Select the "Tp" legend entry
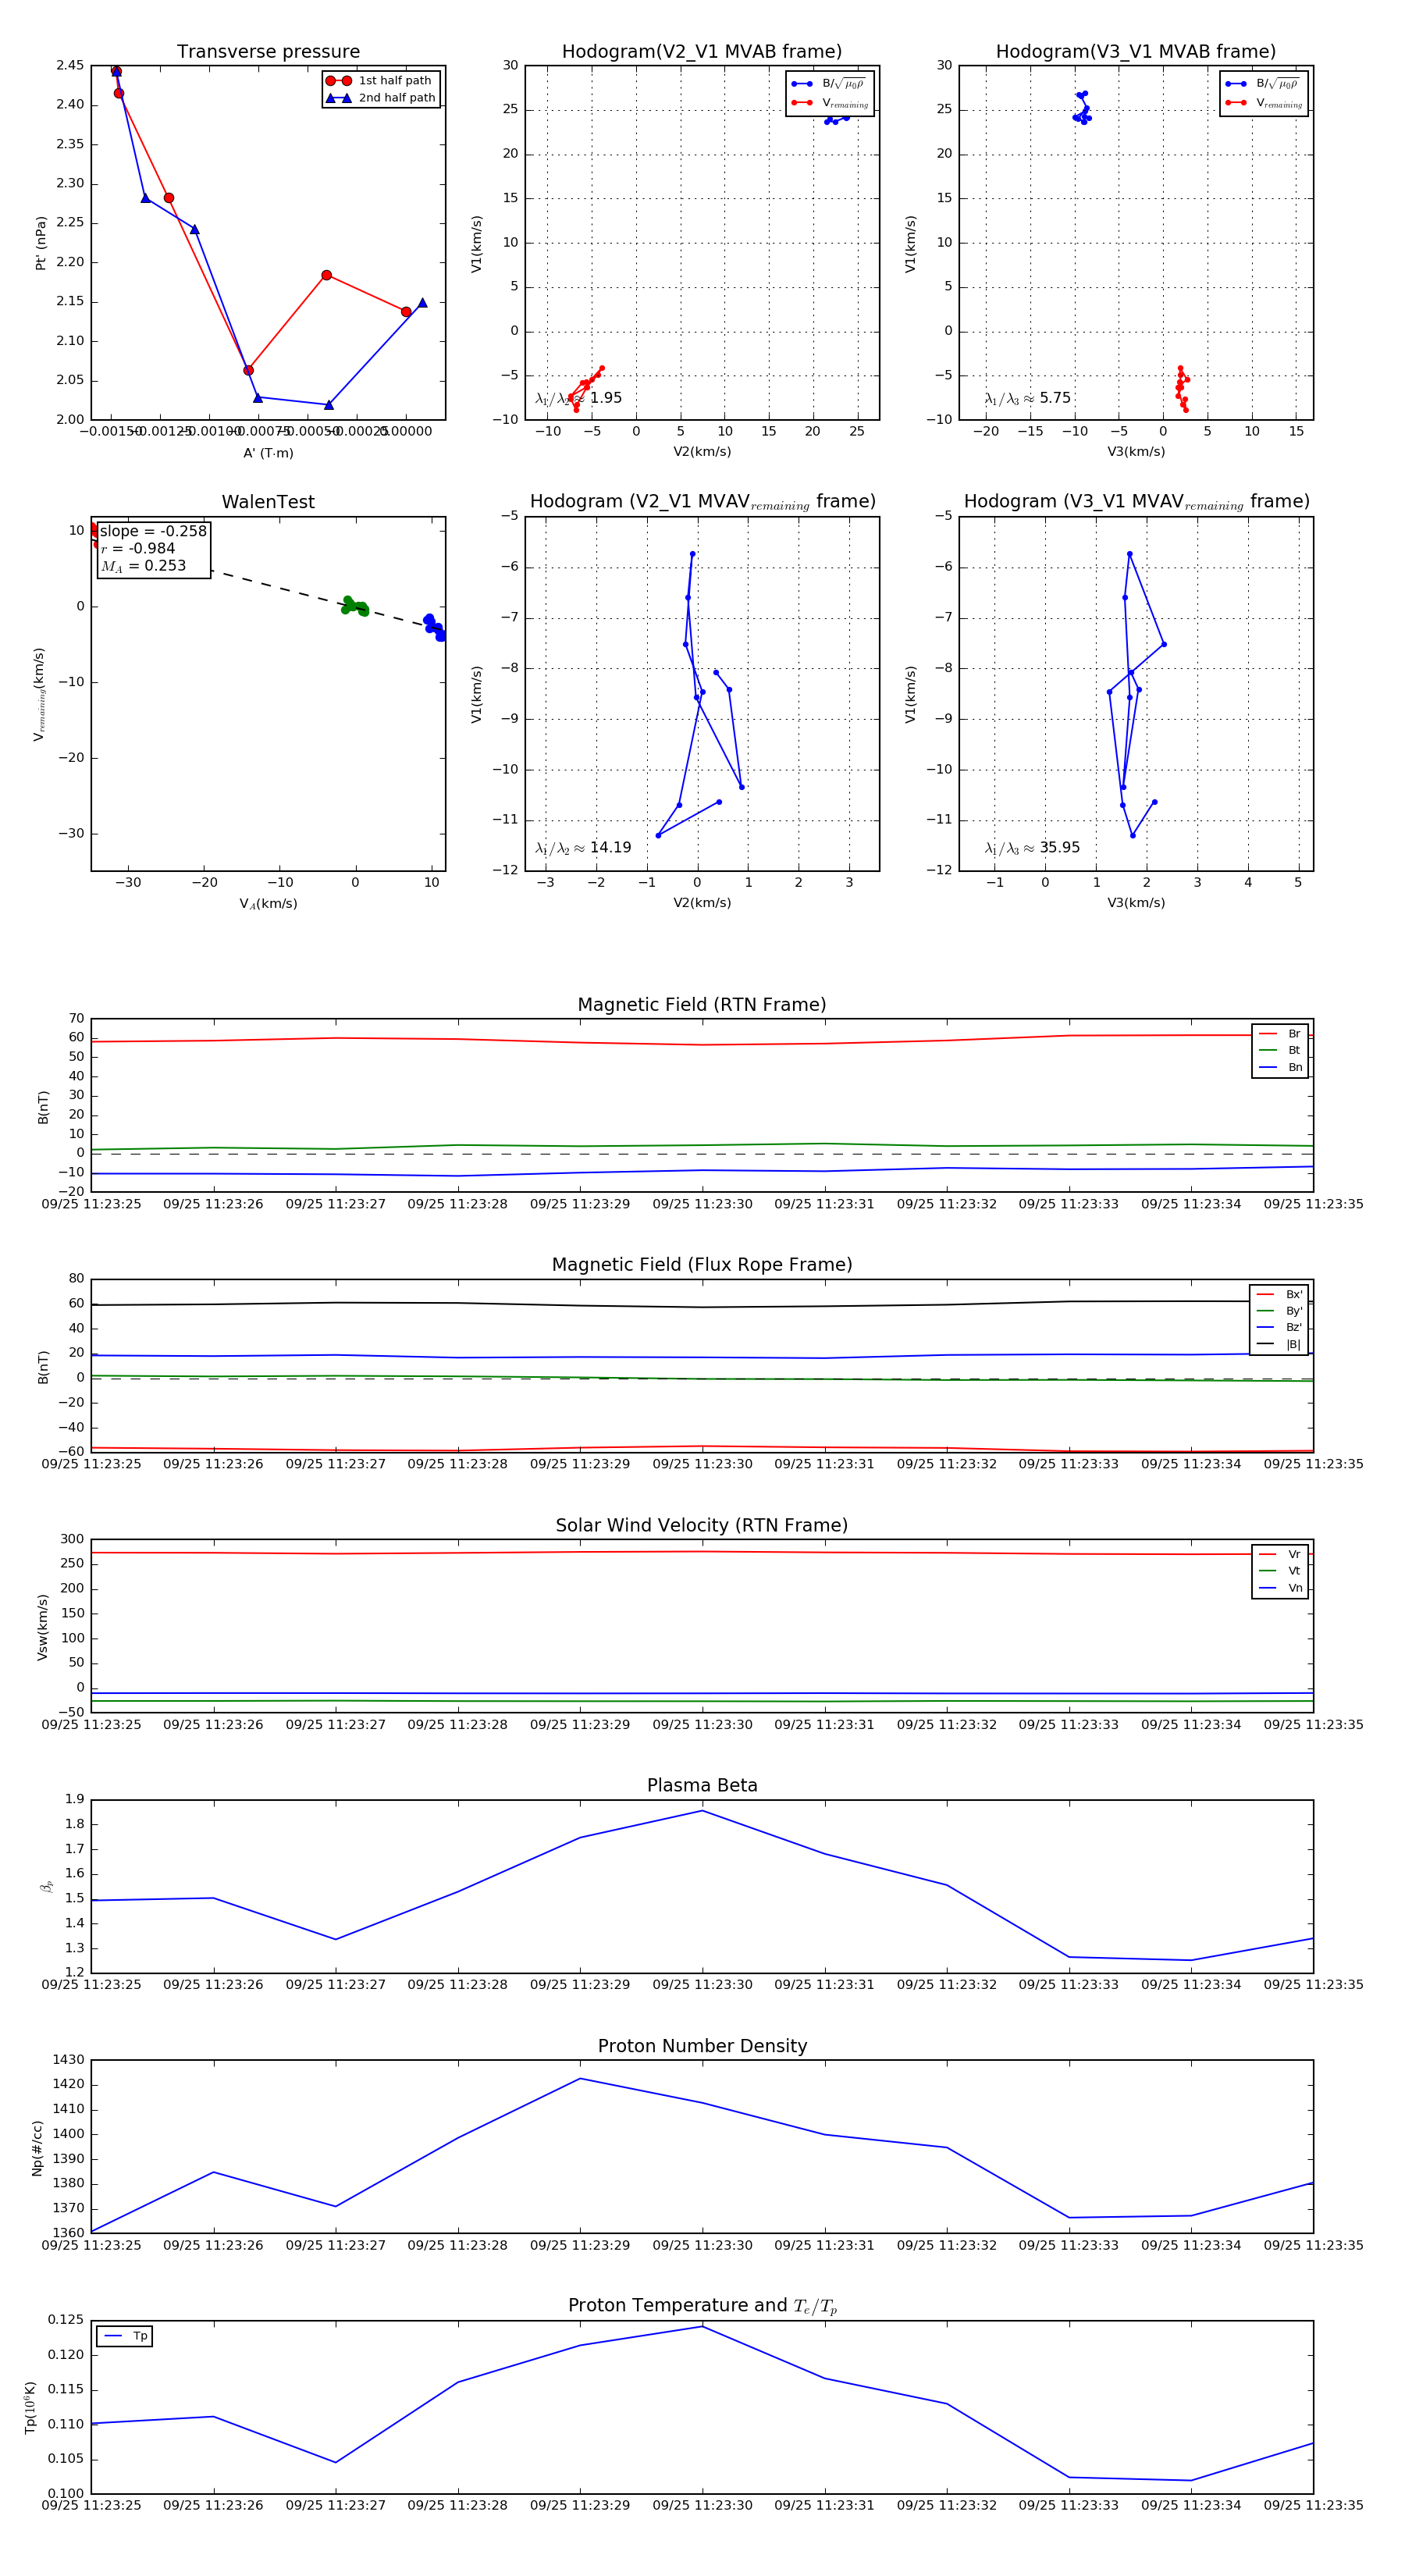 tap(125, 2336)
